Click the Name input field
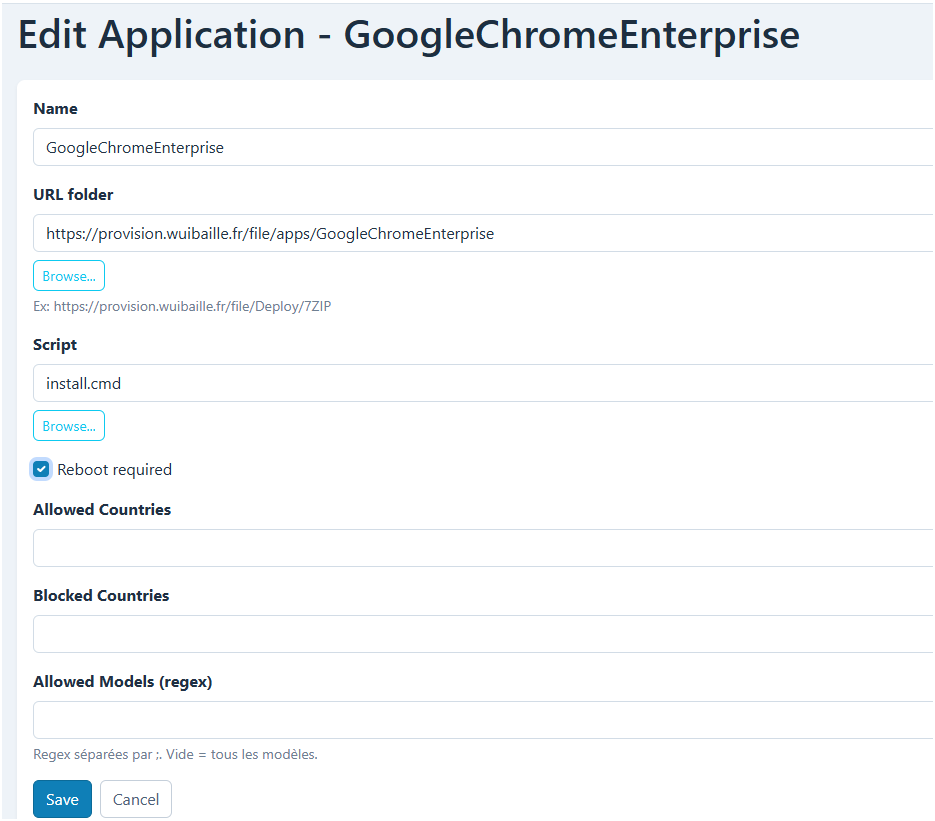This screenshot has height=821, width=935. (x=483, y=147)
